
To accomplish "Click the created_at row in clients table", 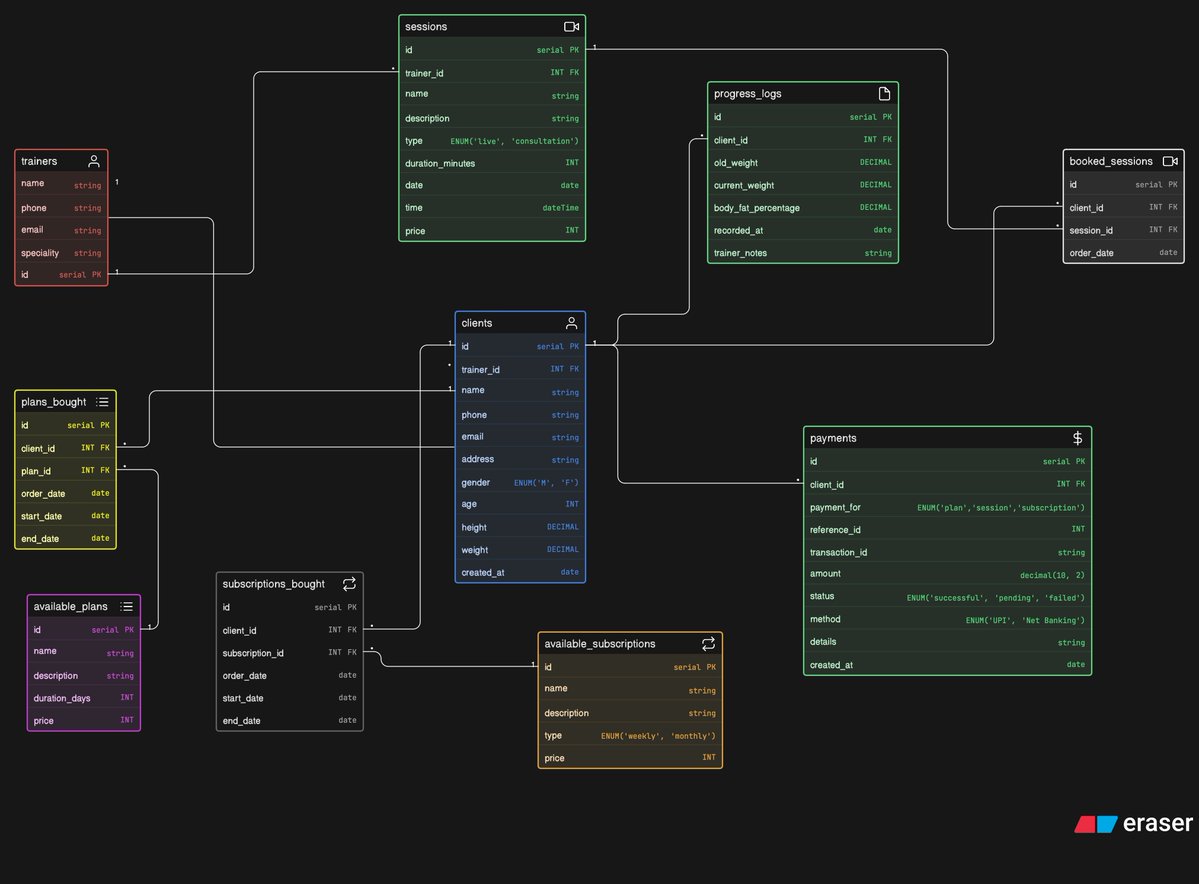I will click(520, 572).
